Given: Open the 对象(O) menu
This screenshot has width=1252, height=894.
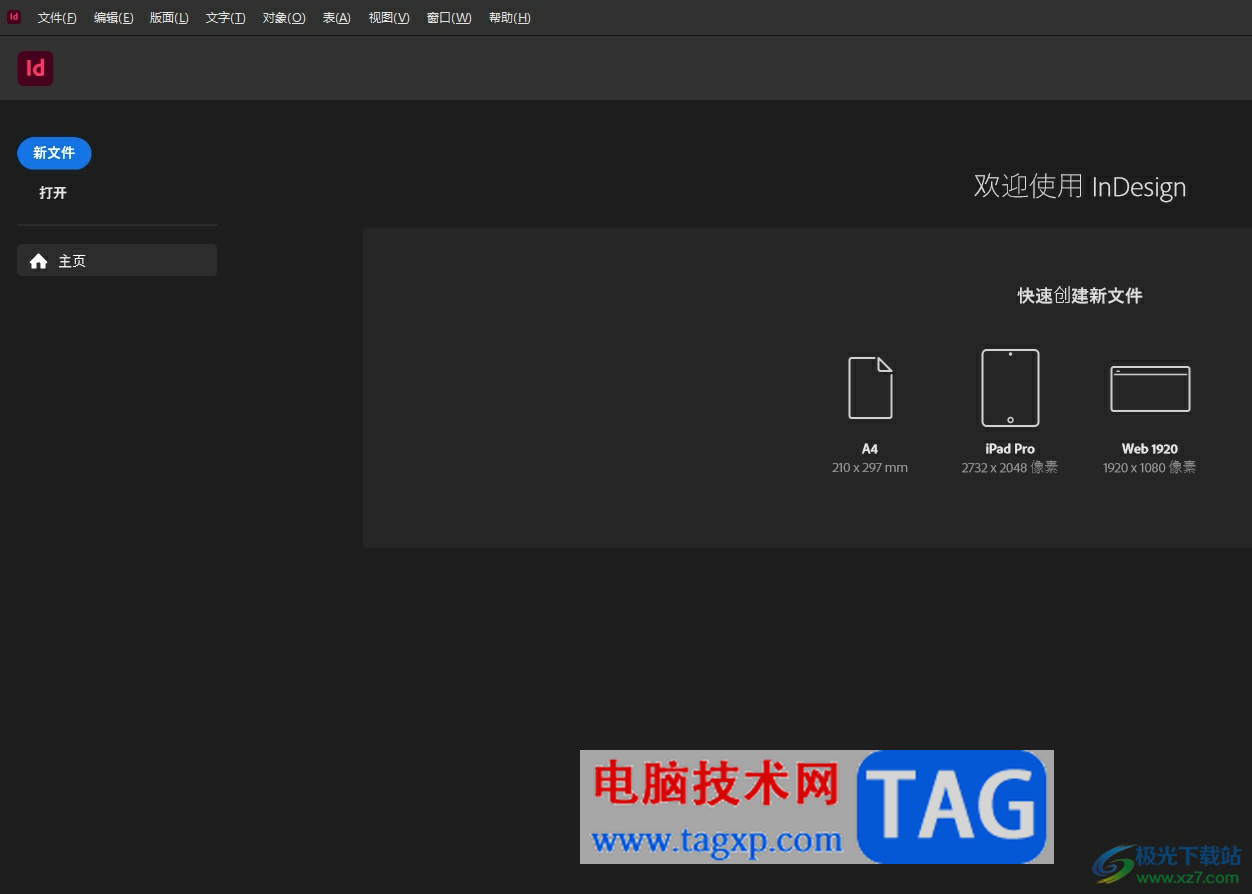Looking at the screenshot, I should (x=284, y=18).
